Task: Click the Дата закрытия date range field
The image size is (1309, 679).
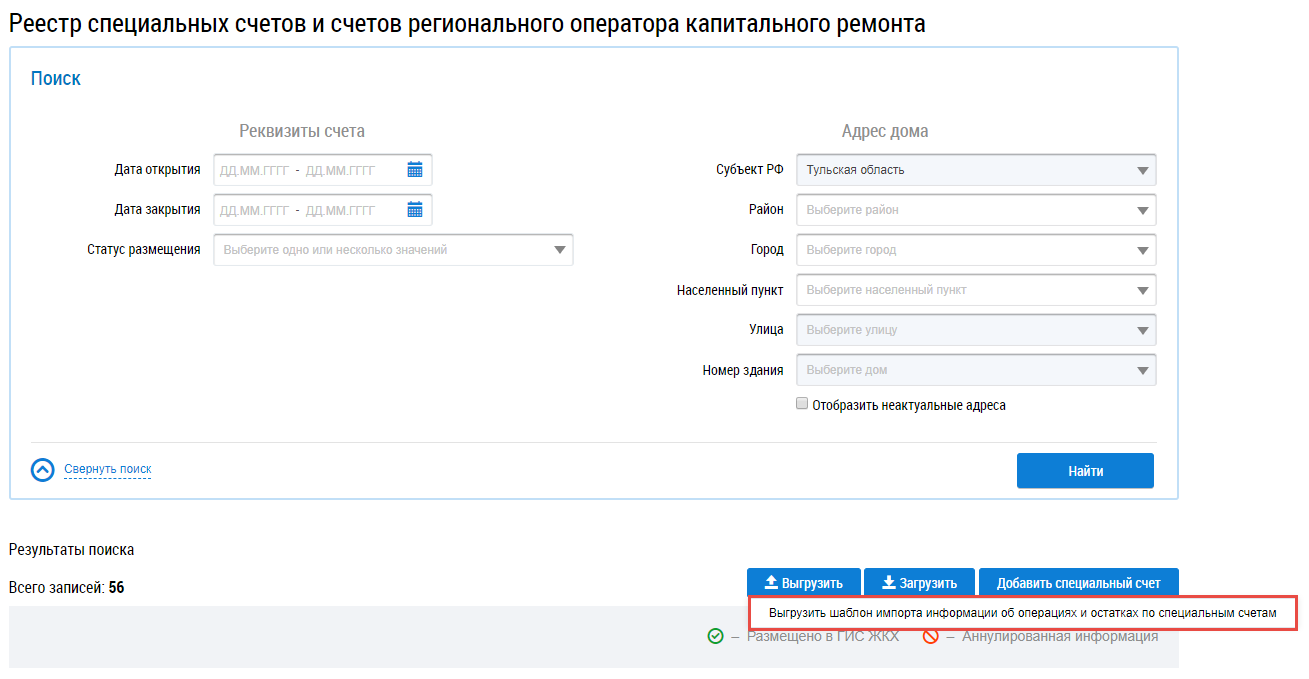Action: 323,210
